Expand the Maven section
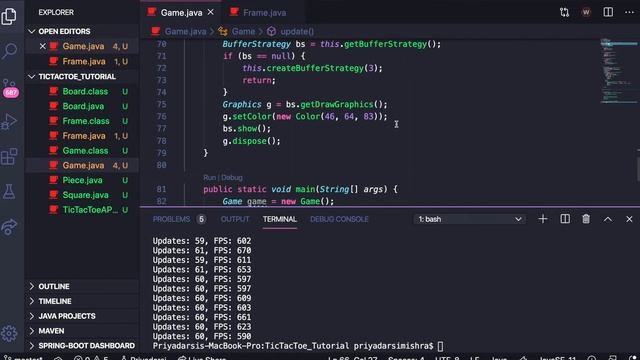Image resolution: width=640 pixels, height=360 pixels. pos(82,331)
